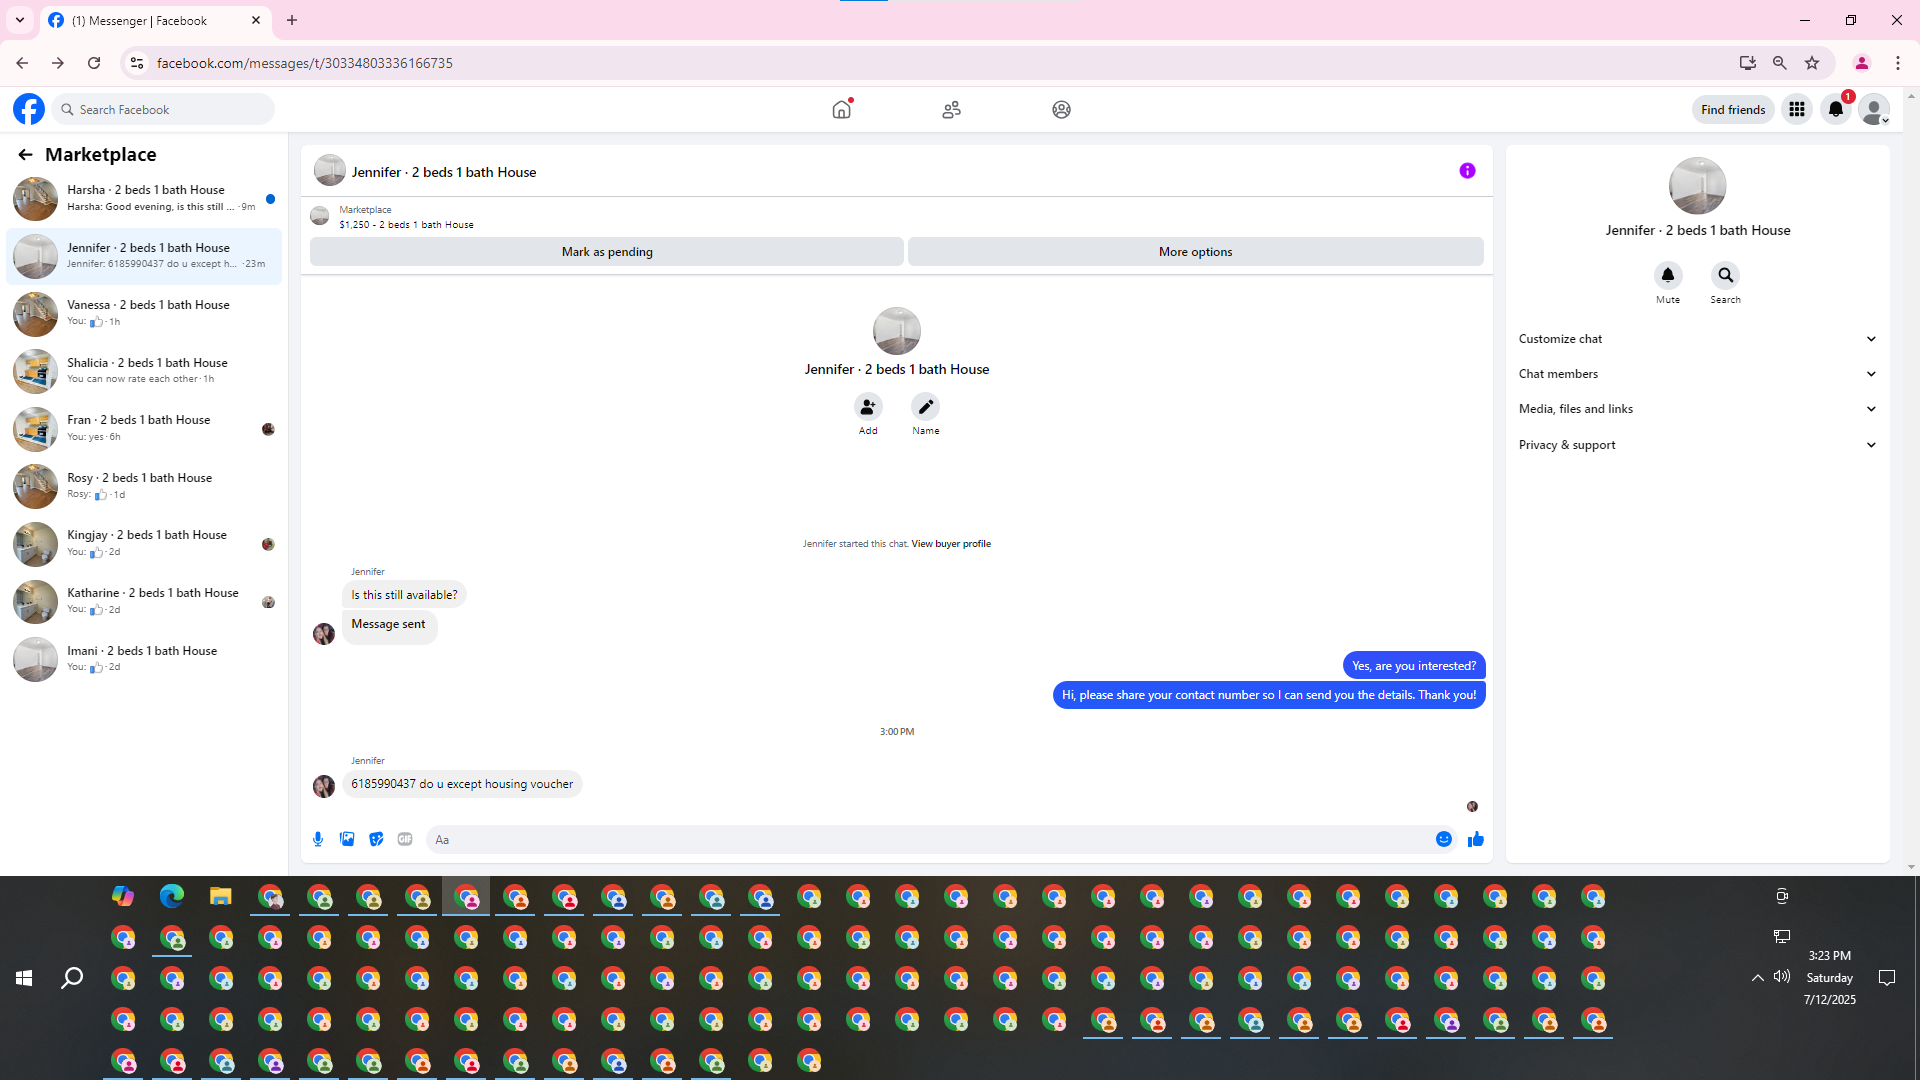Go to Facebook Home tab
The image size is (1920, 1080).
tap(841, 110)
